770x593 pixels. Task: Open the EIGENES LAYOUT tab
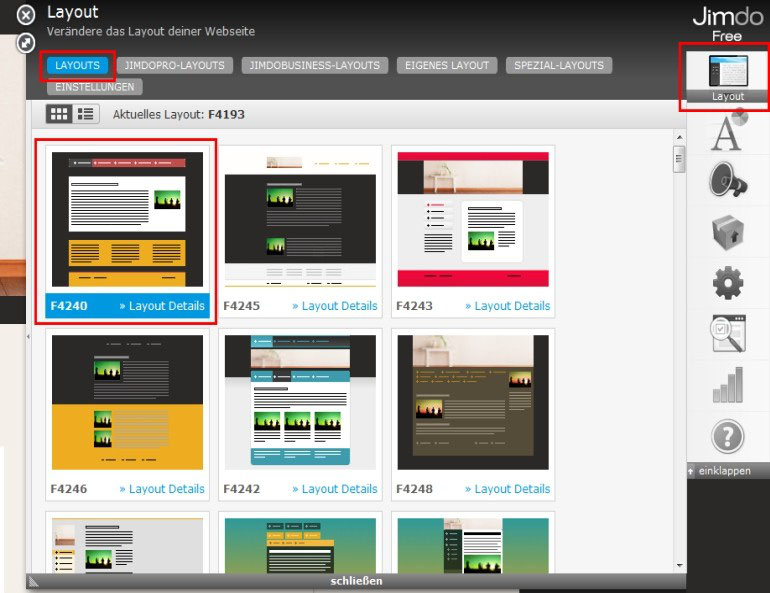click(x=447, y=65)
